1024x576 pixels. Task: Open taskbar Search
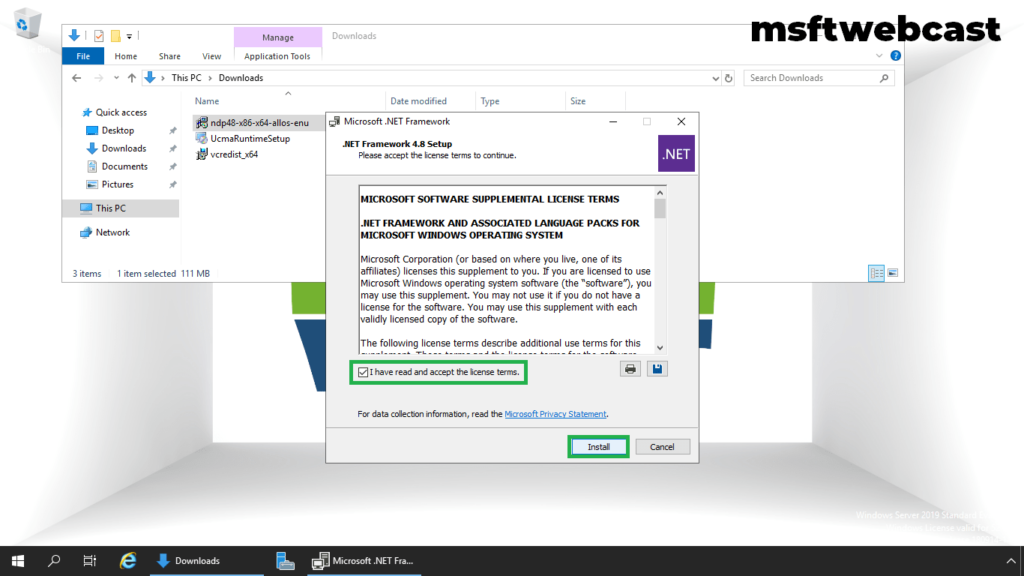pyautogui.click(x=54, y=560)
